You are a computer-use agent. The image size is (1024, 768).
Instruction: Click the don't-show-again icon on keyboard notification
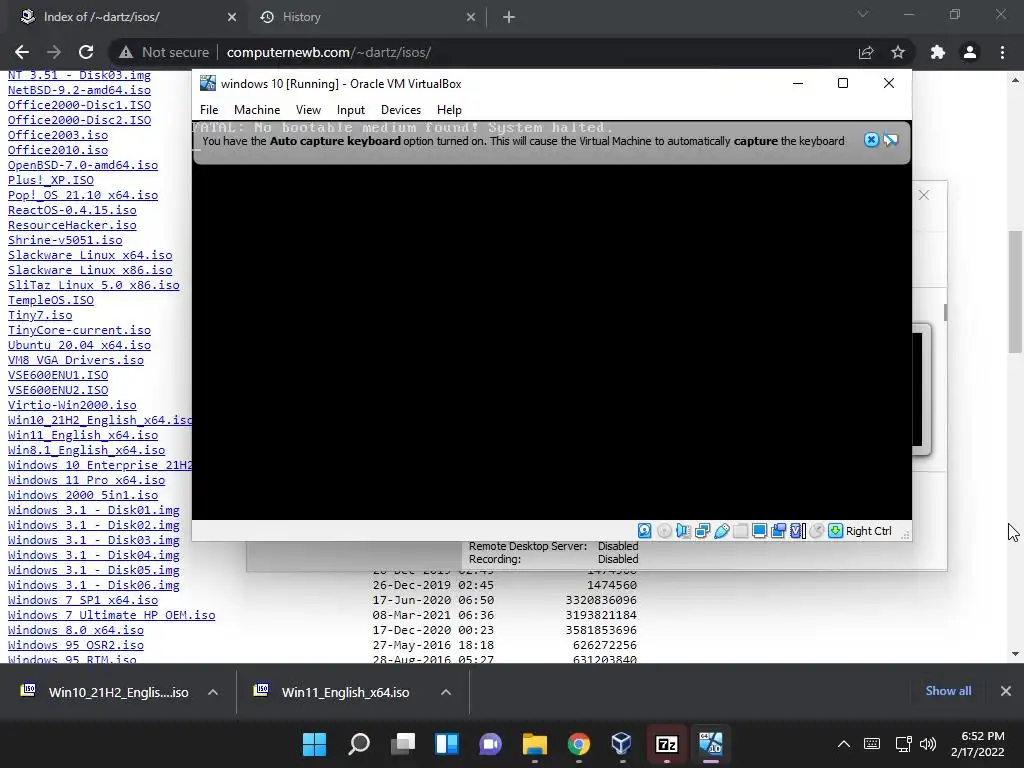tap(891, 140)
